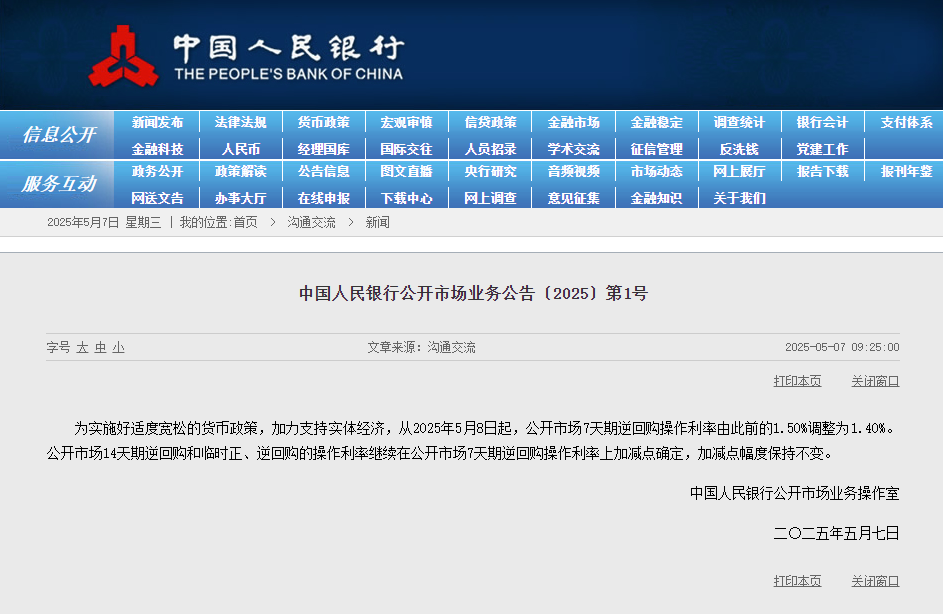Go to 金融市场 in navigation
Screen dimensions: 943x614
[573, 122]
